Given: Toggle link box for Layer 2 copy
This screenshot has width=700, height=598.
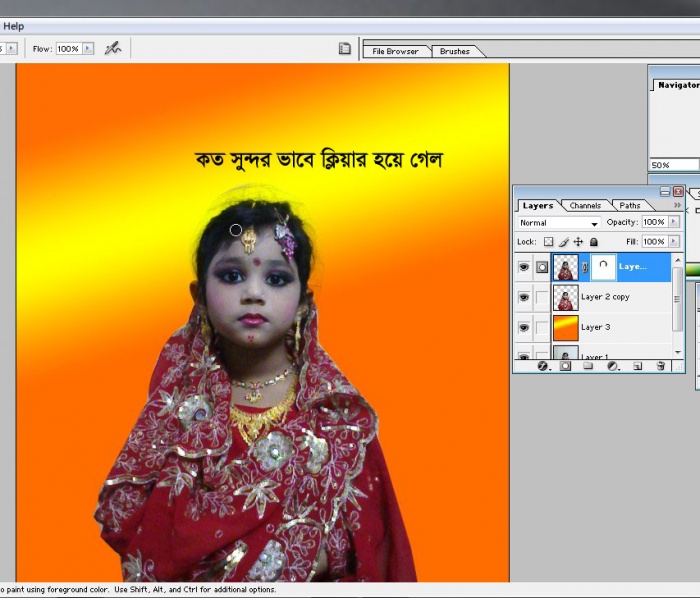Looking at the screenshot, I should [542, 297].
